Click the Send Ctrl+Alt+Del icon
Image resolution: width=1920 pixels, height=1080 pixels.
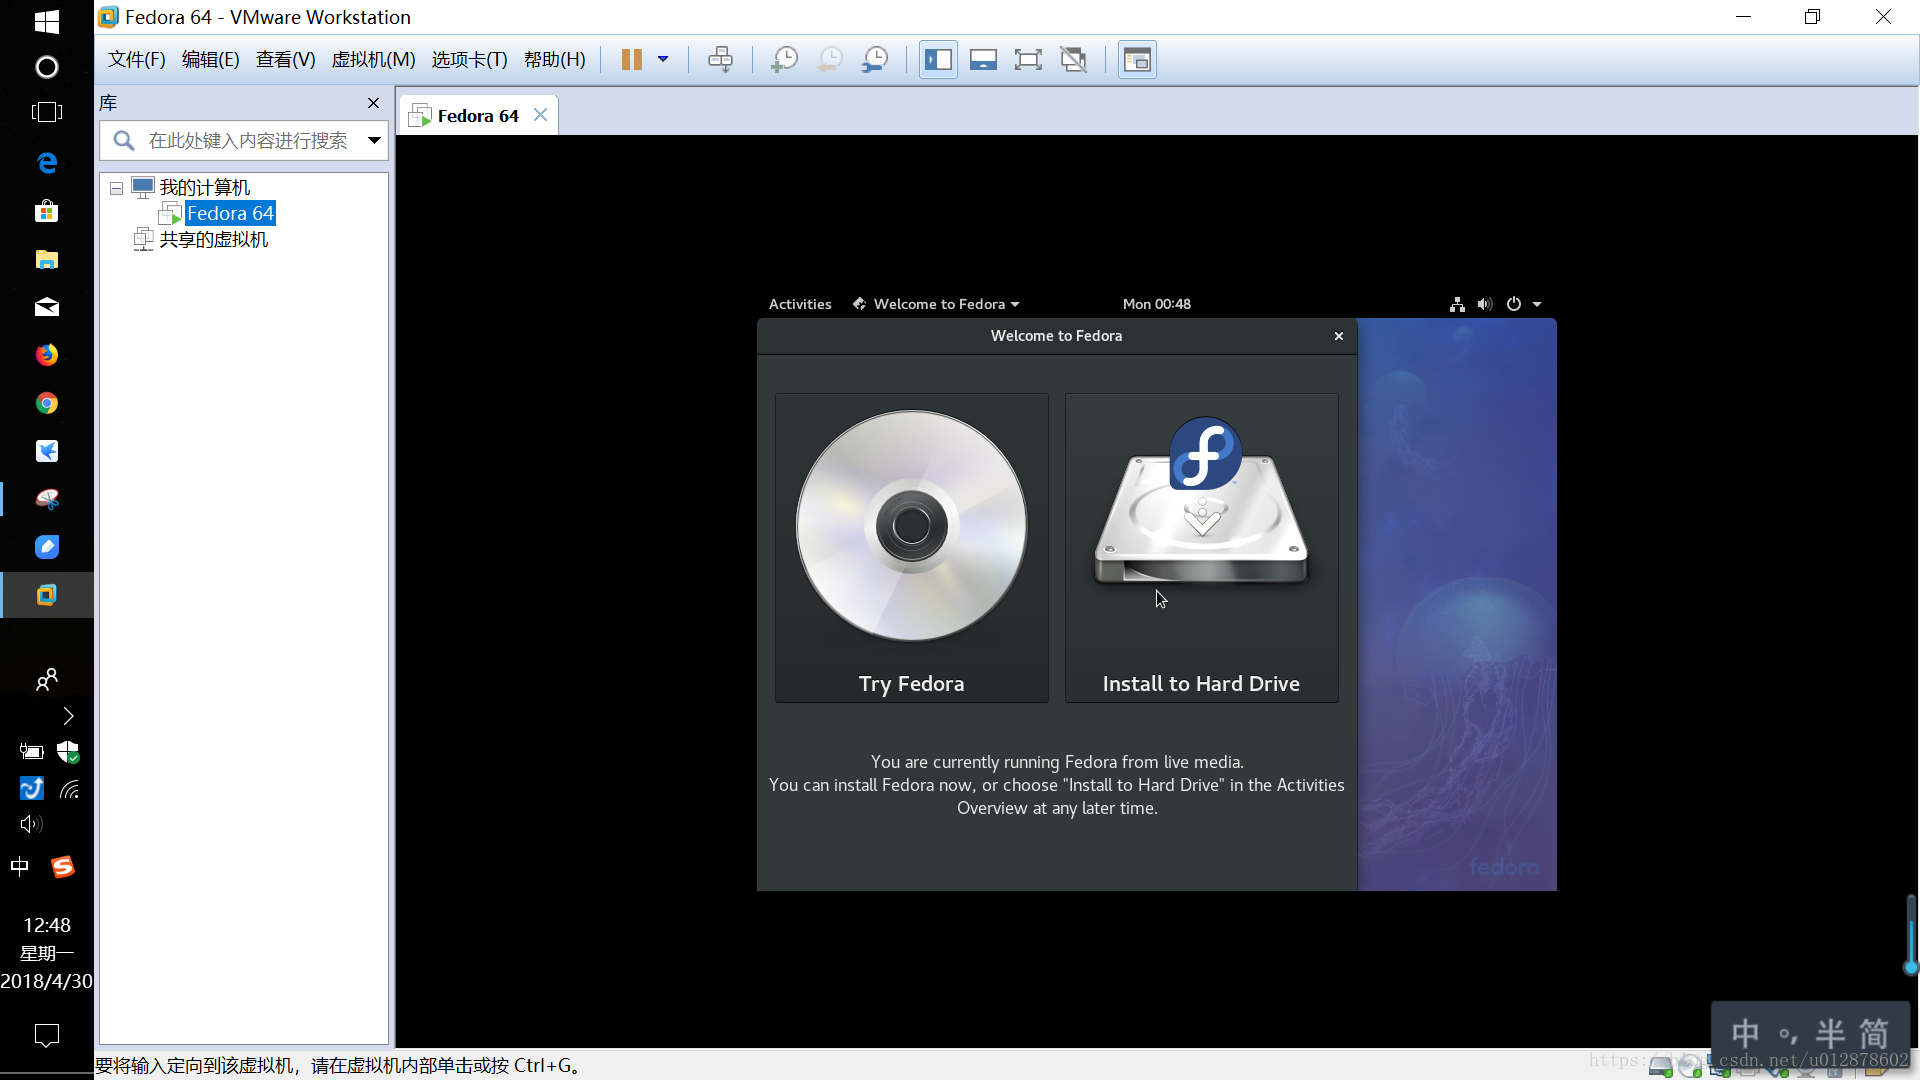720,60
